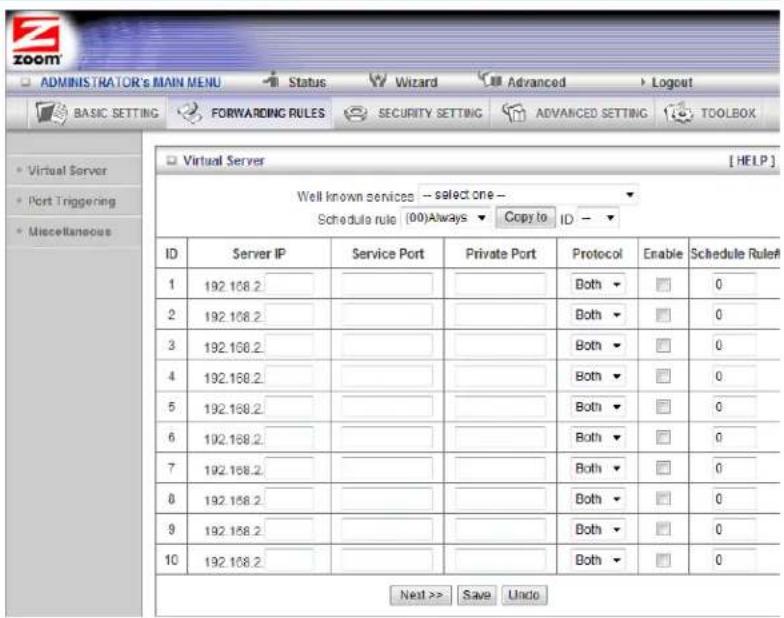Image resolution: width=784 pixels, height=618 pixels.
Task: Select Virtual Server in sidebar
Action: pos(68,170)
